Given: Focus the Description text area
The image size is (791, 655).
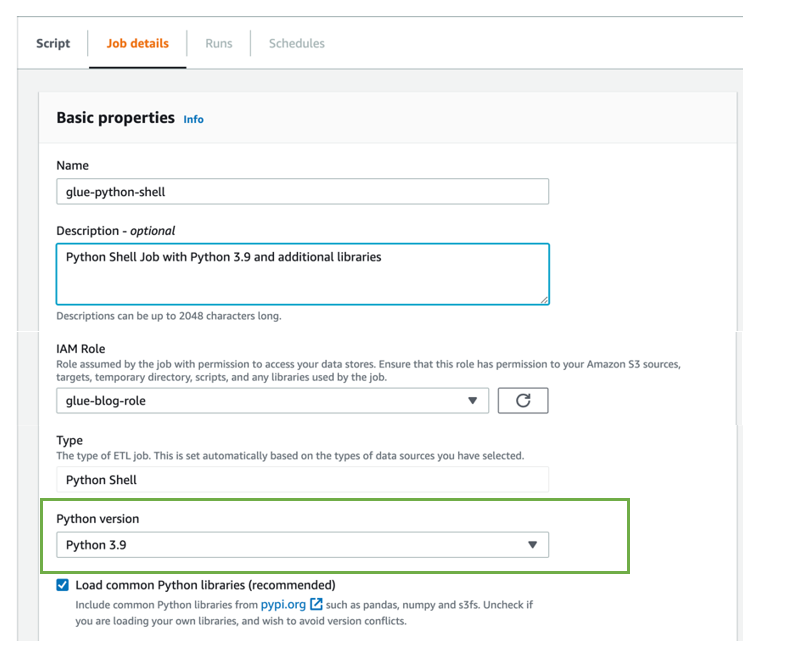Looking at the screenshot, I should pyautogui.click(x=302, y=273).
